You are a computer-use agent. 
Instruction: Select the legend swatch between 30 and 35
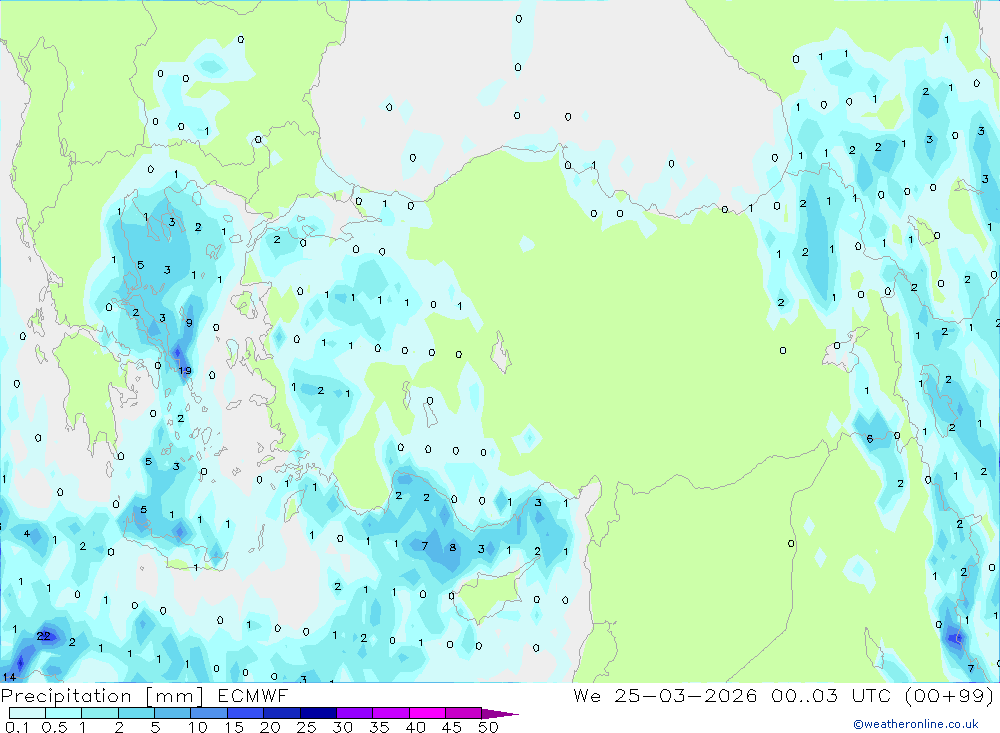tap(354, 713)
